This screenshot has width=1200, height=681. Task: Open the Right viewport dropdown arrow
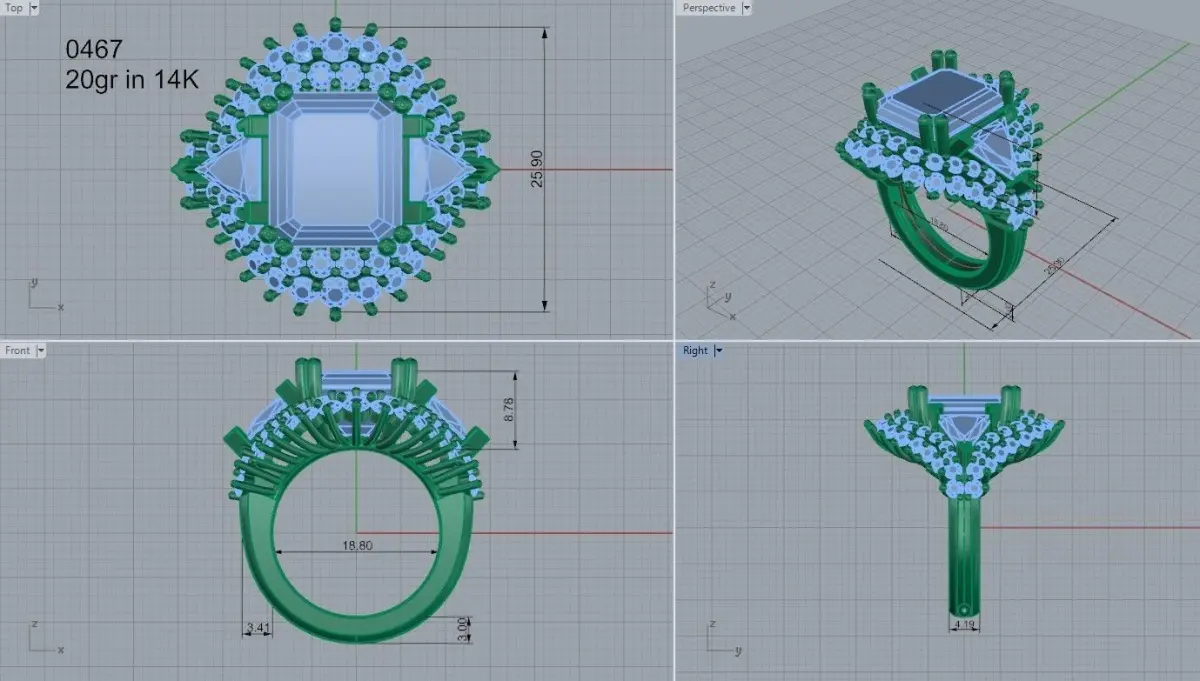[x=718, y=350]
